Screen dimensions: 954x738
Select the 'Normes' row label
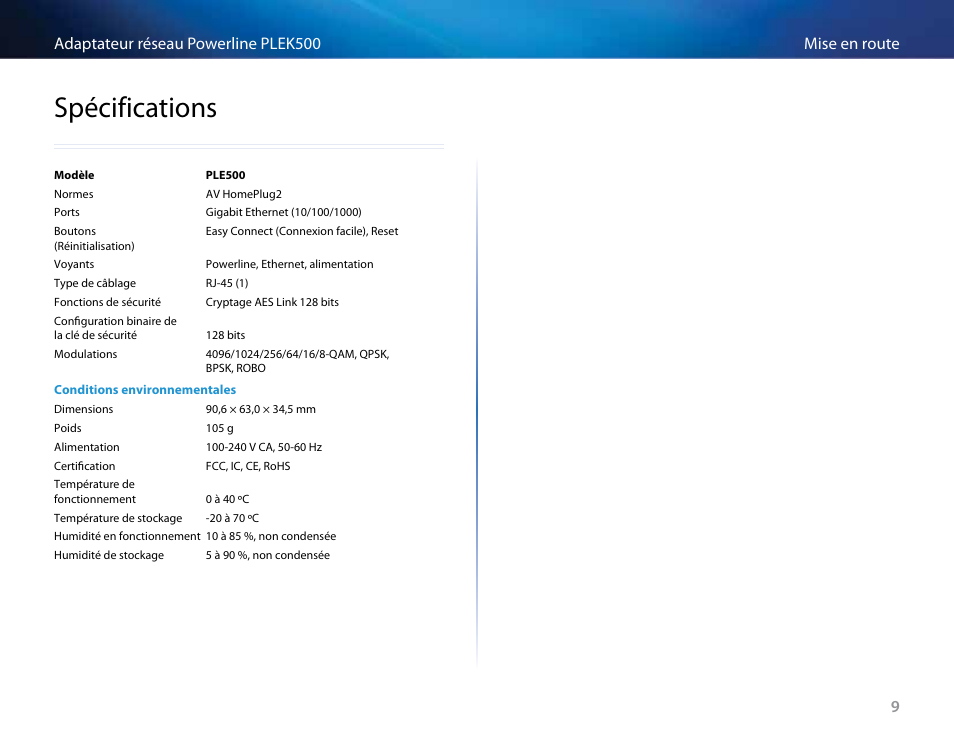coord(74,194)
